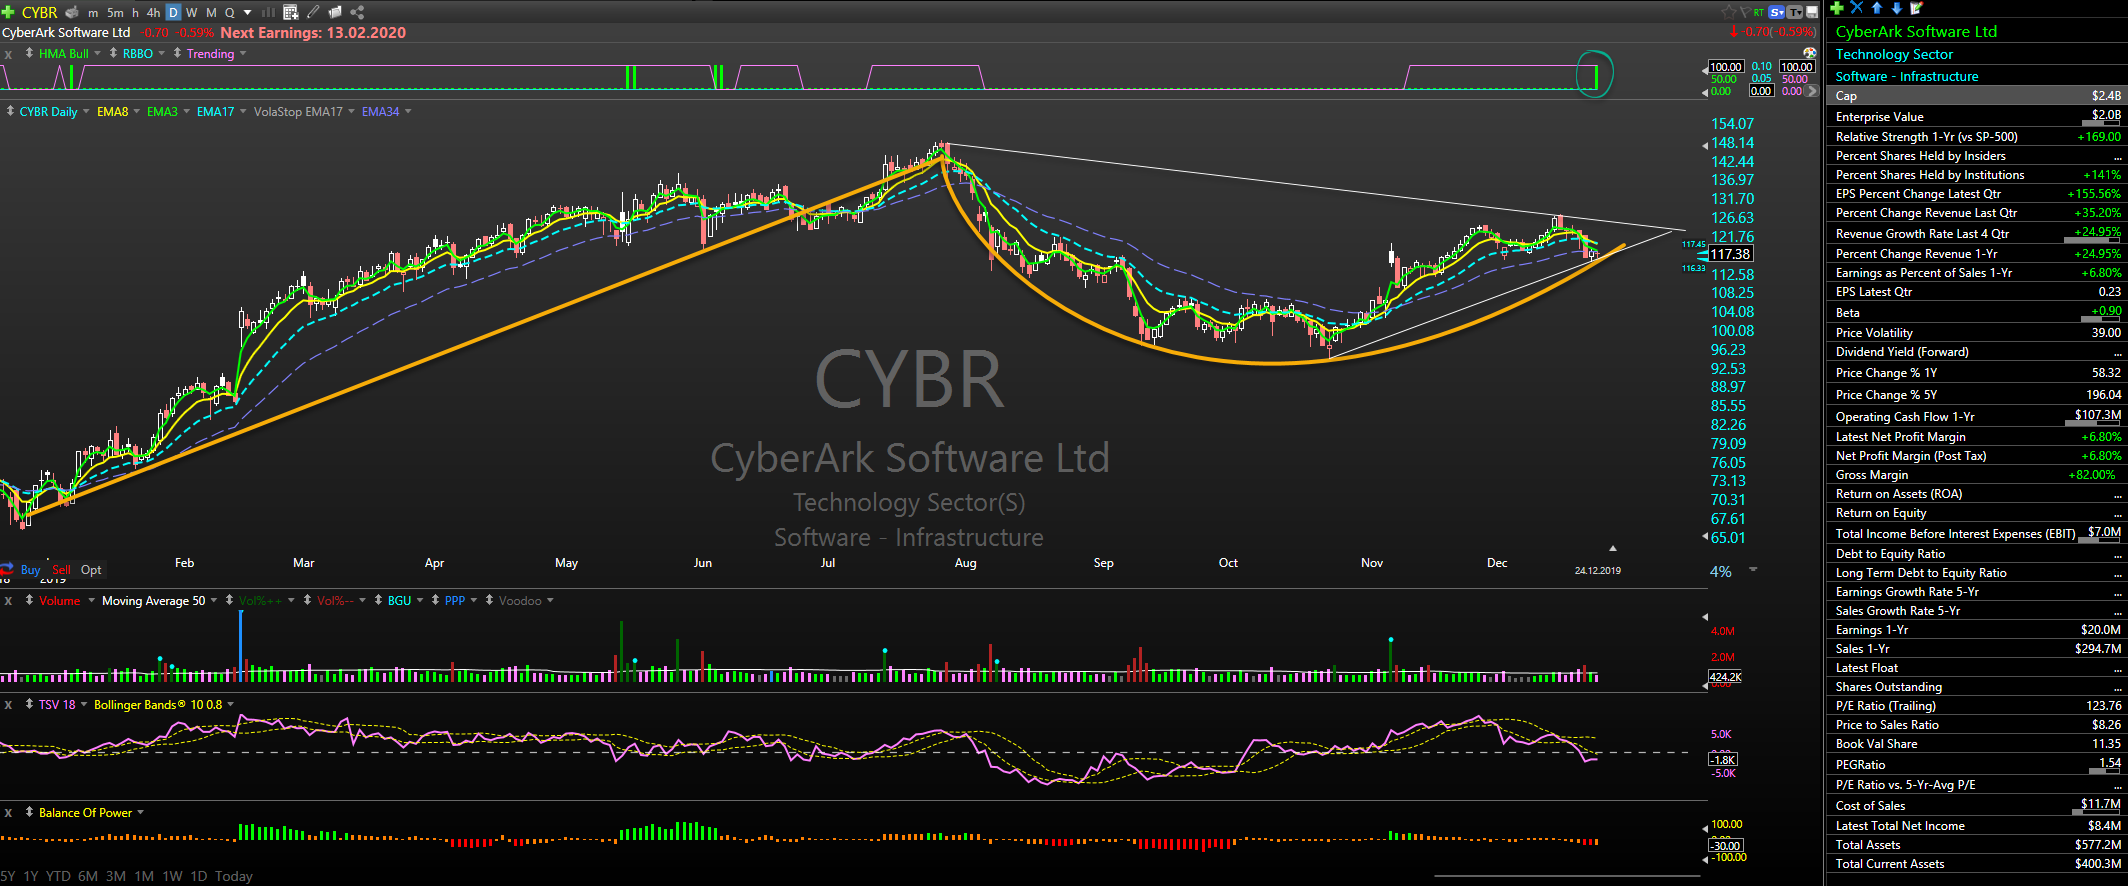2128x886 pixels.
Task: Open the Bollinger Bands 10 0.8 dropdown
Action: pyautogui.click(x=231, y=705)
